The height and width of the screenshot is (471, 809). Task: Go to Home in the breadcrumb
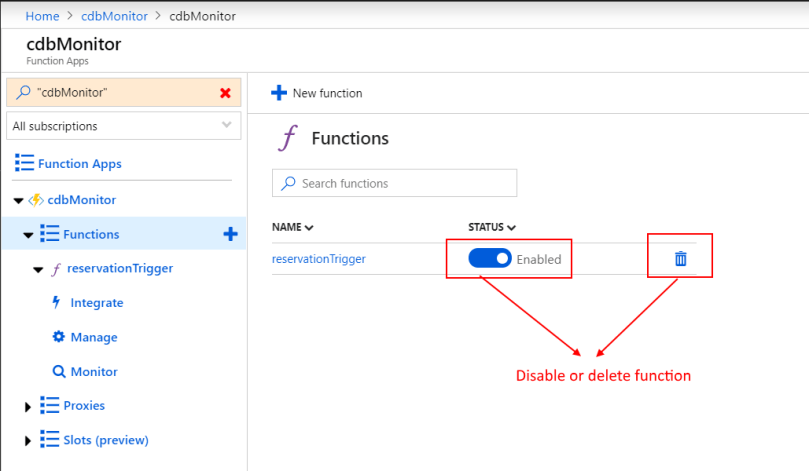[x=42, y=16]
